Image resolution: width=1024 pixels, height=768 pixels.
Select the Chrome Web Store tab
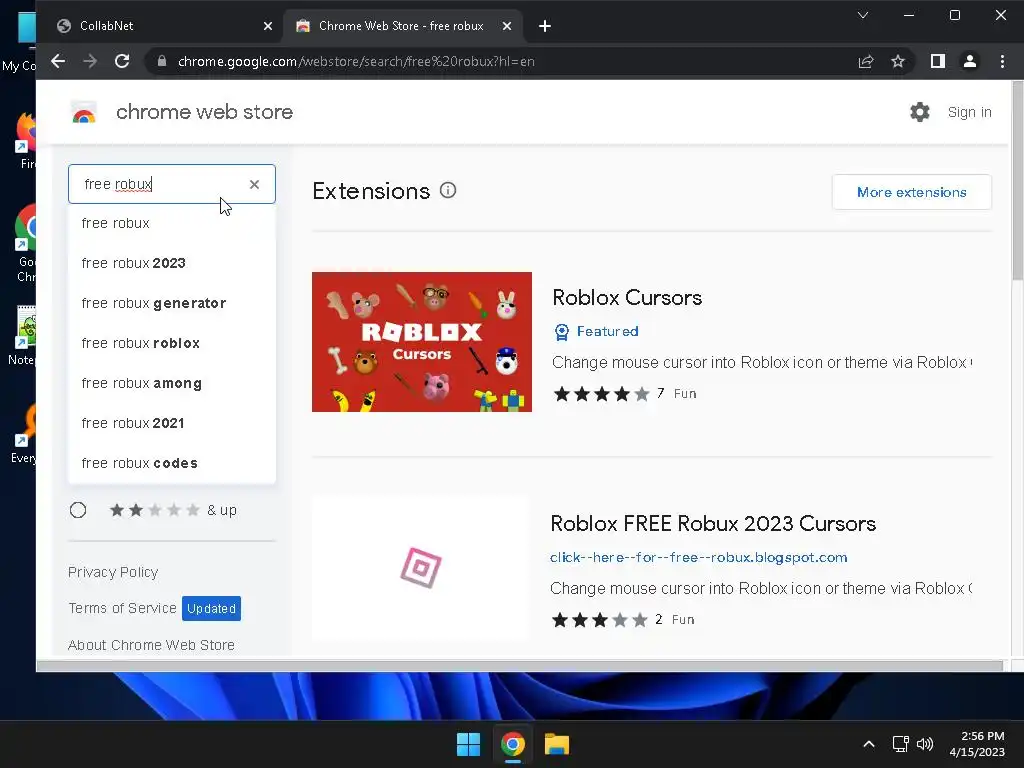point(402,26)
